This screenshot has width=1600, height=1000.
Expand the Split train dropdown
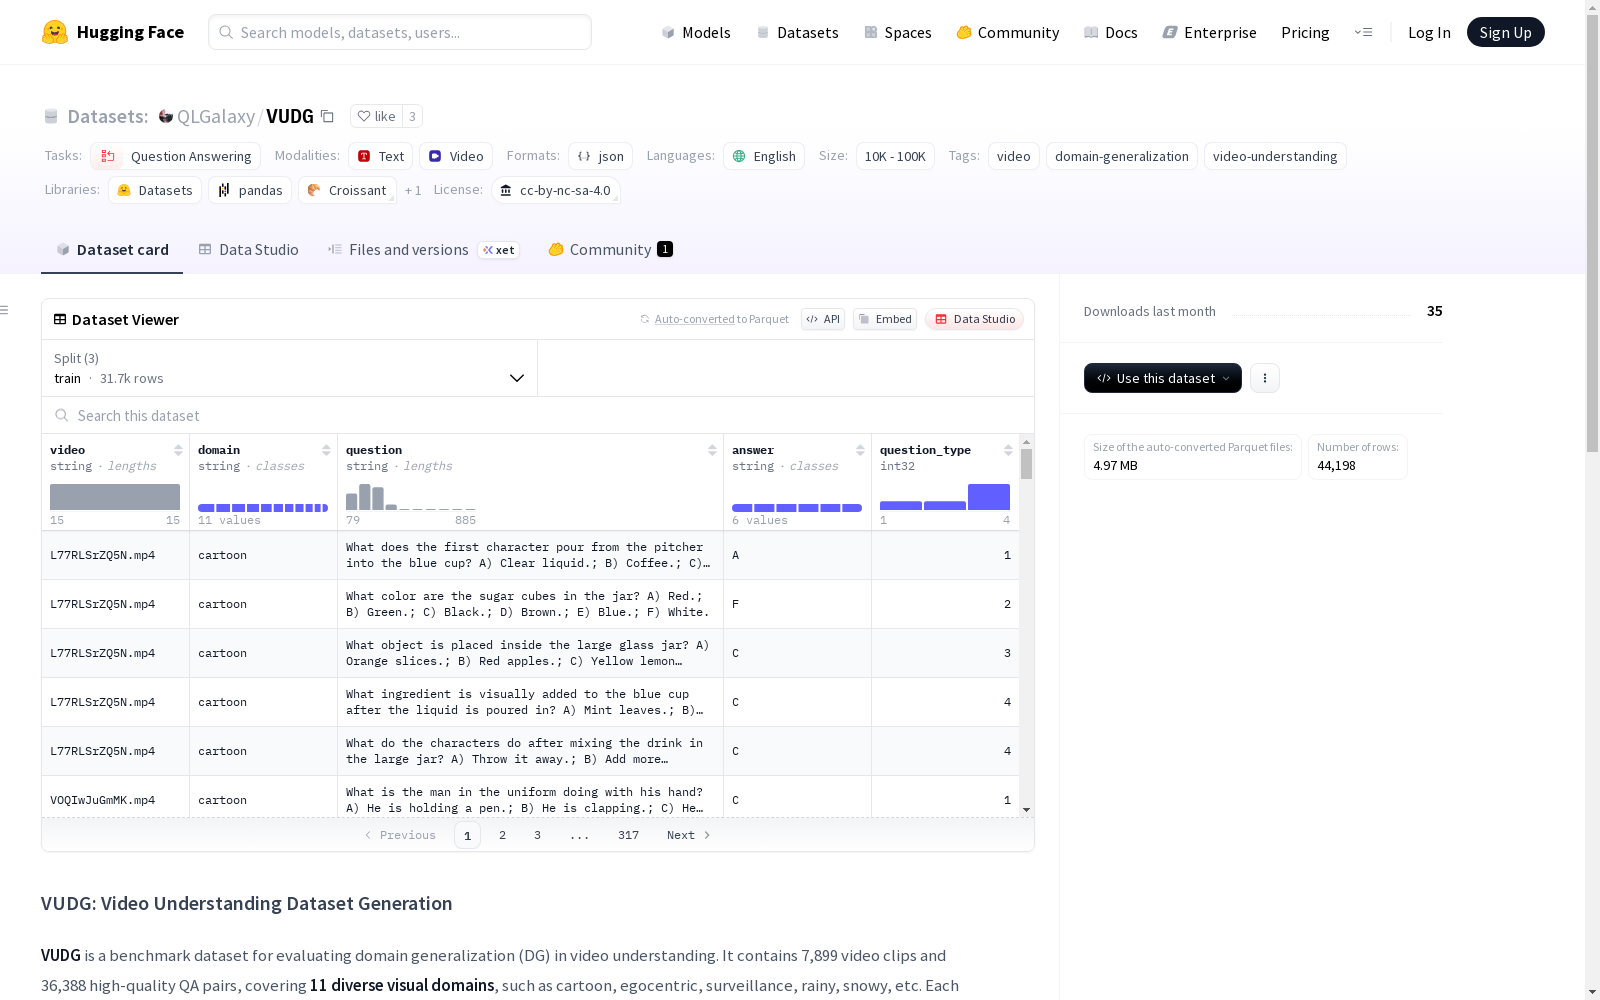coord(290,368)
